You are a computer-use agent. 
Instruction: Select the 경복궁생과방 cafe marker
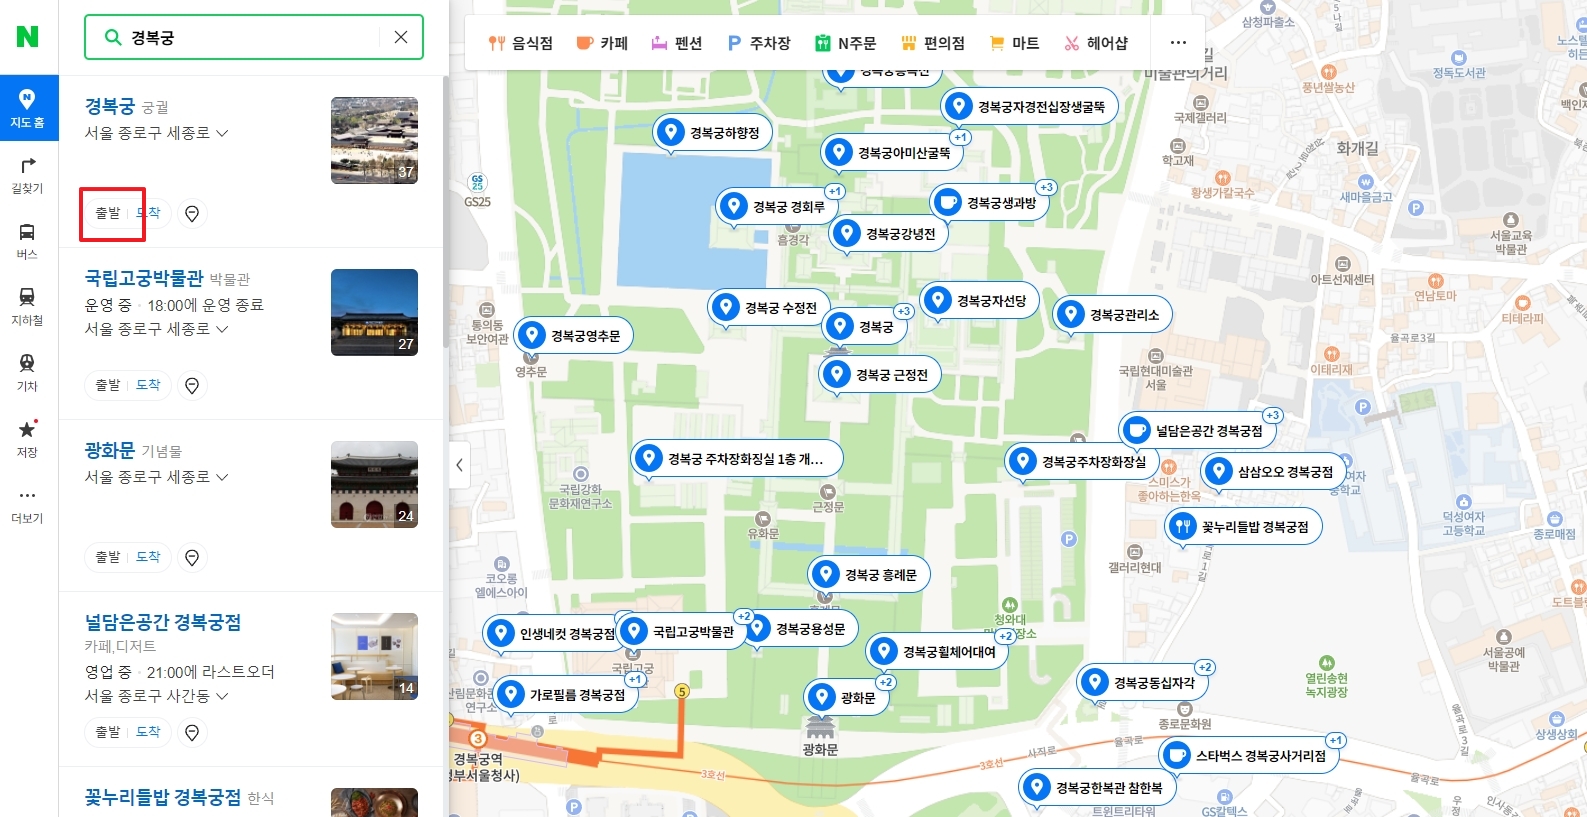click(990, 203)
